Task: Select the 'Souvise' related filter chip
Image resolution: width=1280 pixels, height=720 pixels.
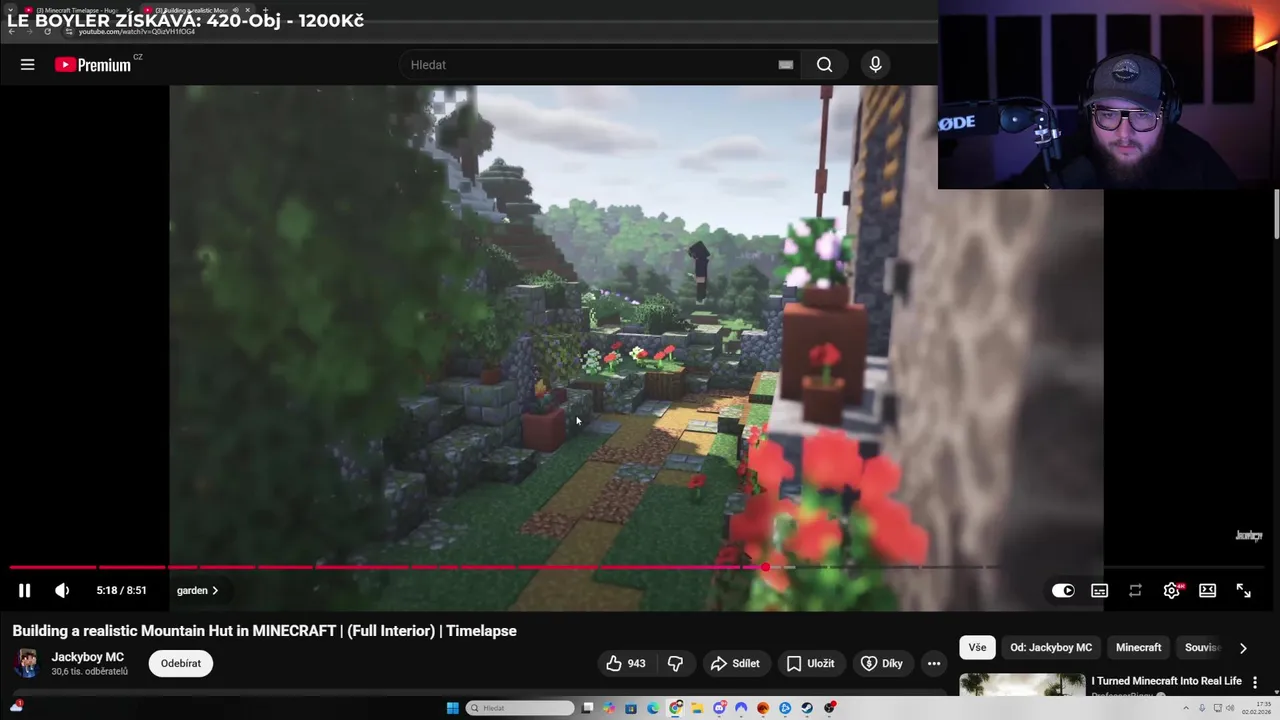Action: pos(1202,648)
